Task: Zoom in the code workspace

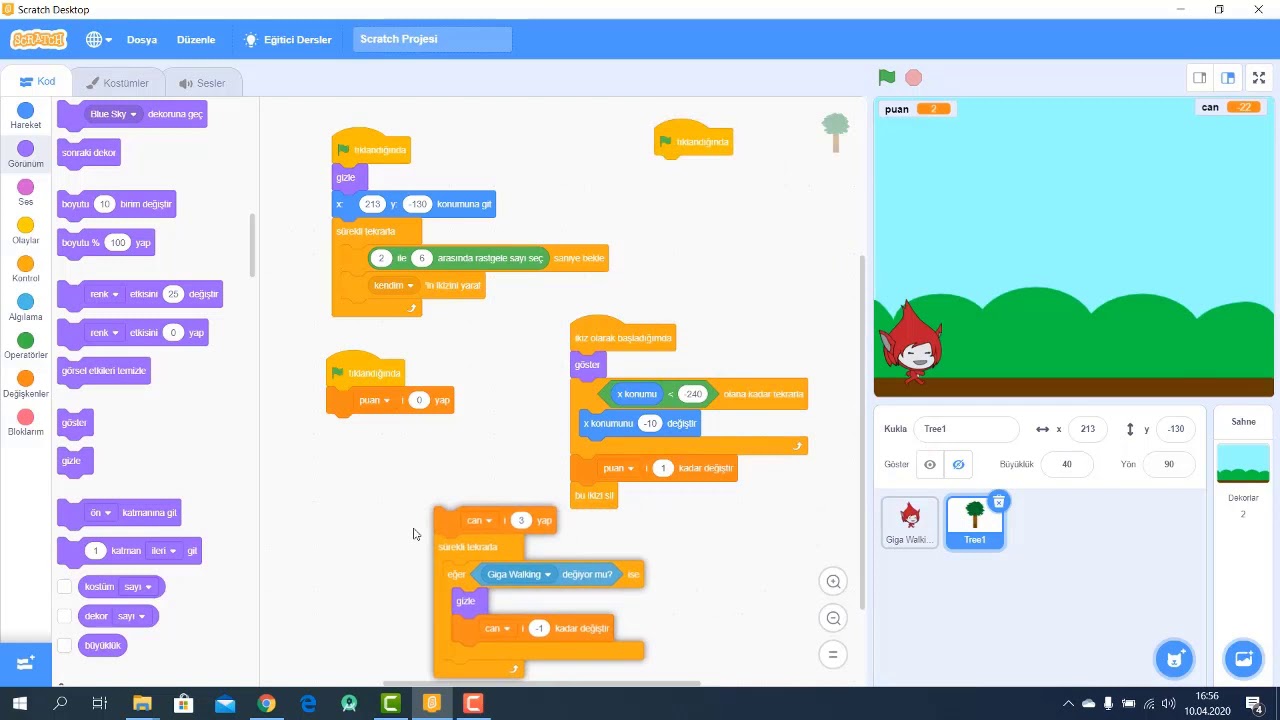Action: pos(832,581)
